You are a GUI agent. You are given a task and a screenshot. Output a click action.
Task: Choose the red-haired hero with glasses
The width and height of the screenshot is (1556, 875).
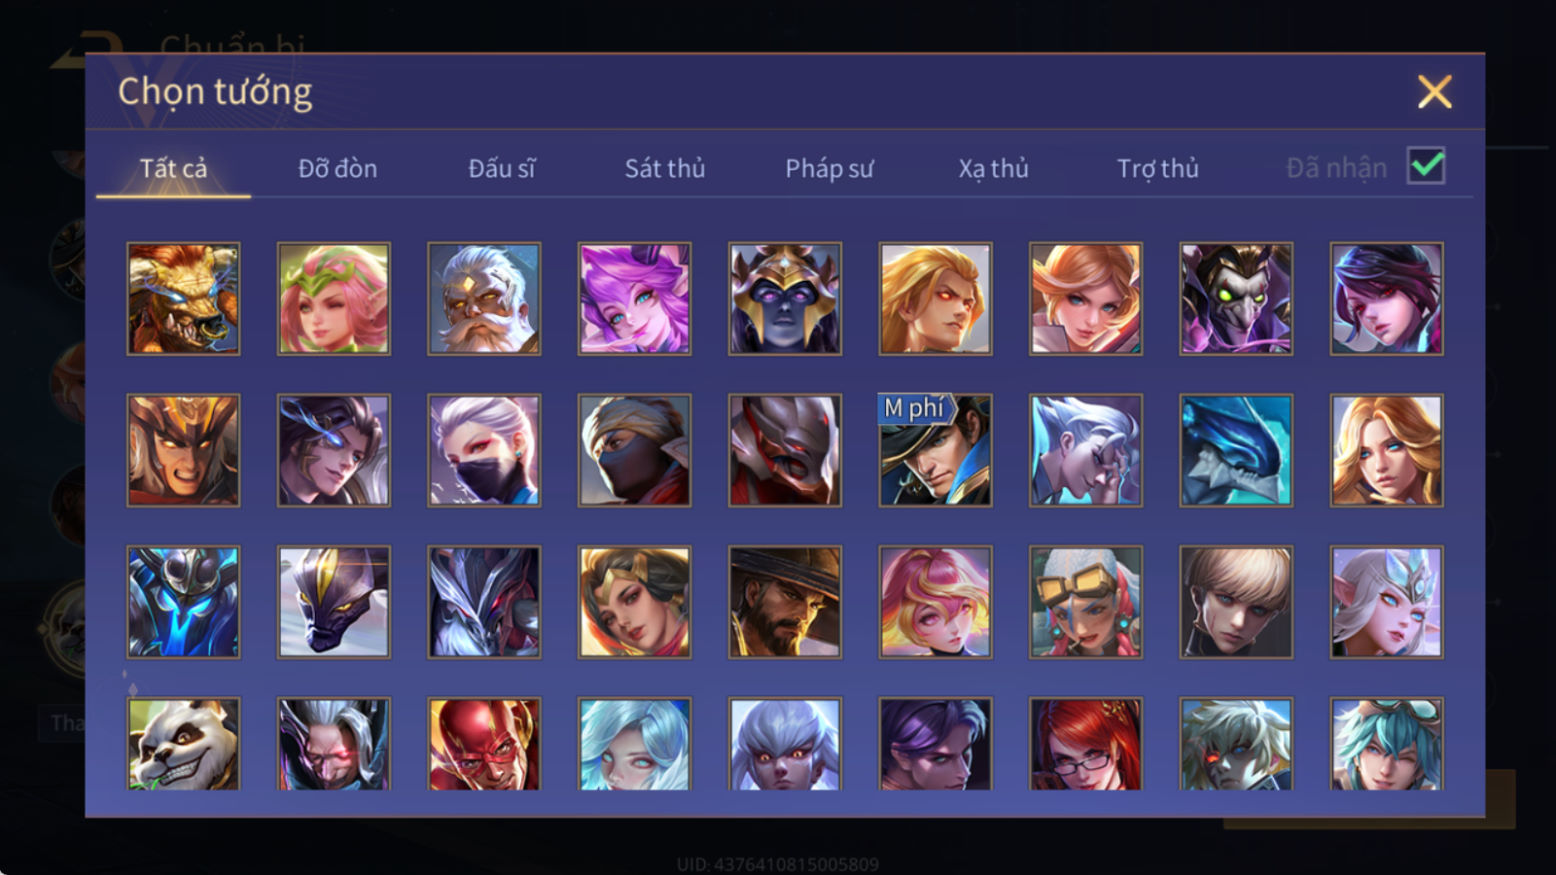[x=1086, y=744]
